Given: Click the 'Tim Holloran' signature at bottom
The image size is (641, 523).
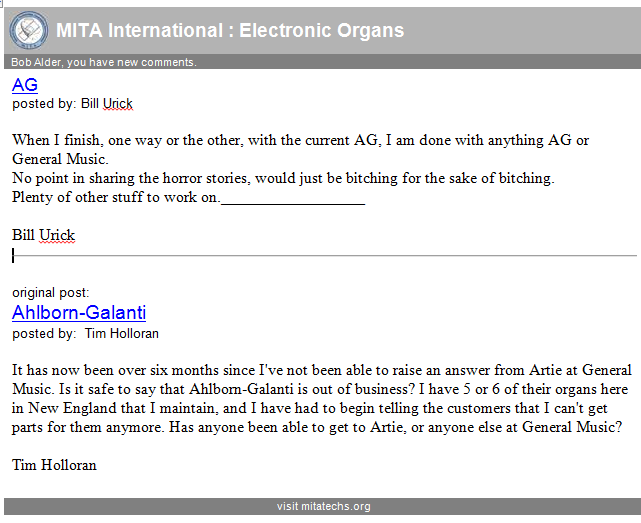Looking at the screenshot, I should (54, 465).
